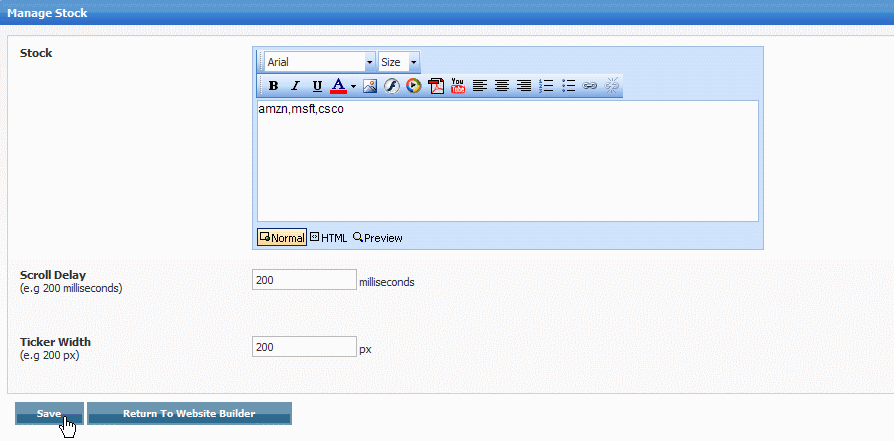Apply the red font color button

339,86
